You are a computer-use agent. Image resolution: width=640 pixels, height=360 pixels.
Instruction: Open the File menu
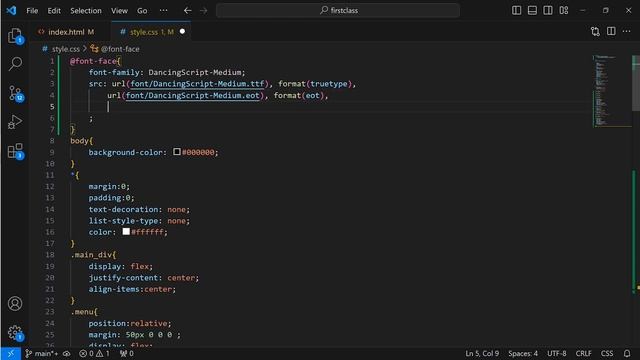[32, 11]
